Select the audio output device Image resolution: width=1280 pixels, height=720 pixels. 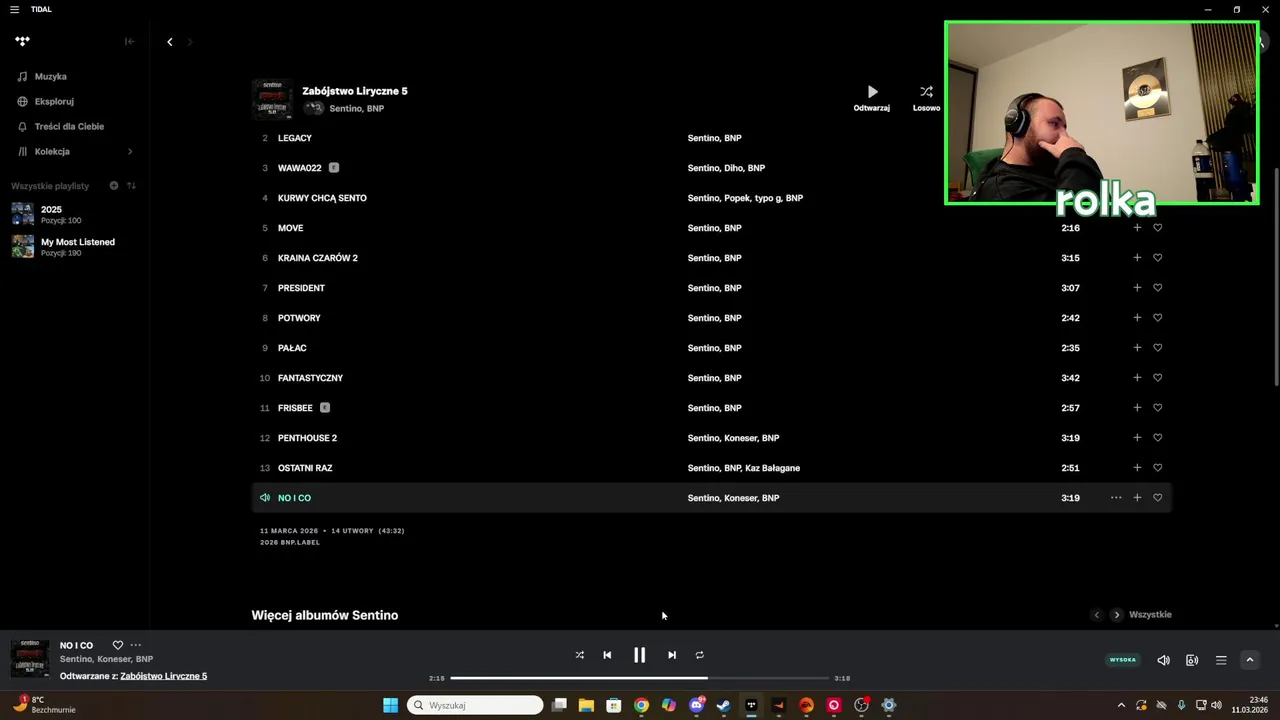pyautogui.click(x=1192, y=660)
